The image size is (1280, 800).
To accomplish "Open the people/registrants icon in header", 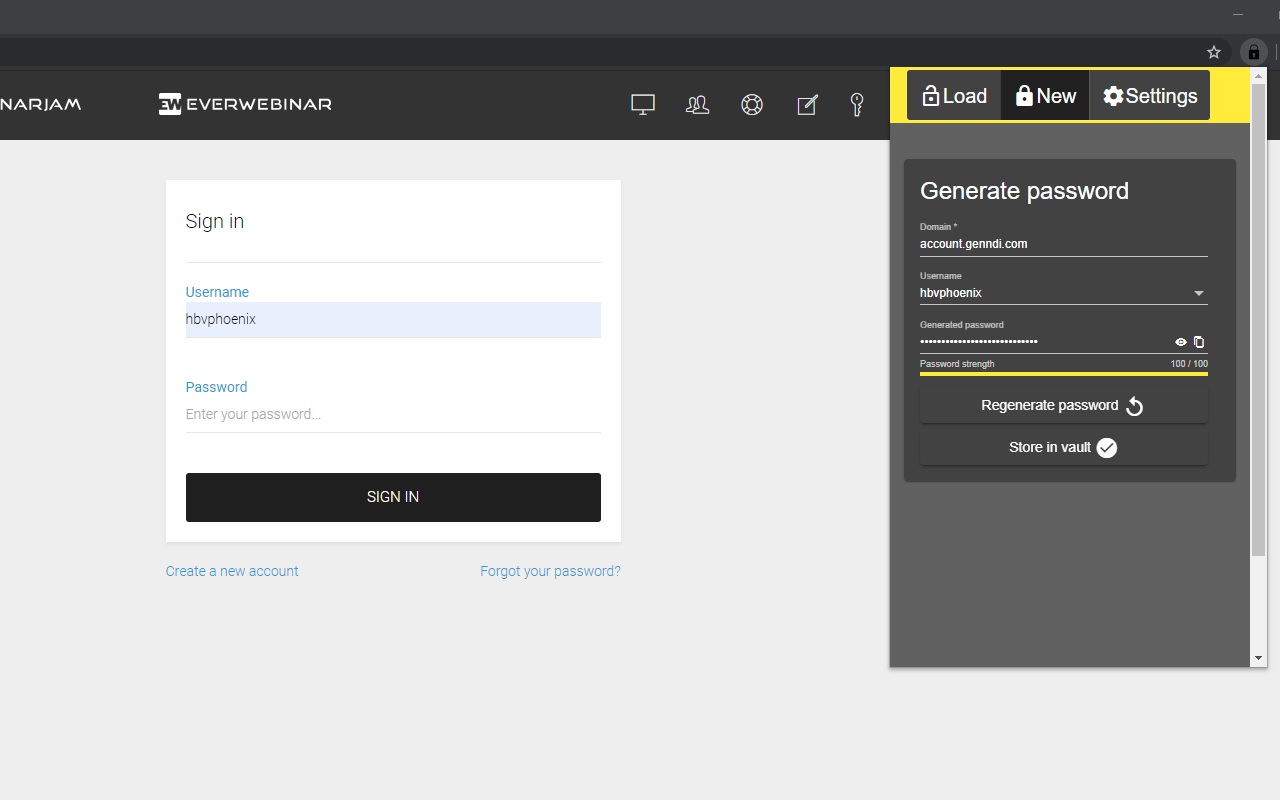I will coord(697,104).
